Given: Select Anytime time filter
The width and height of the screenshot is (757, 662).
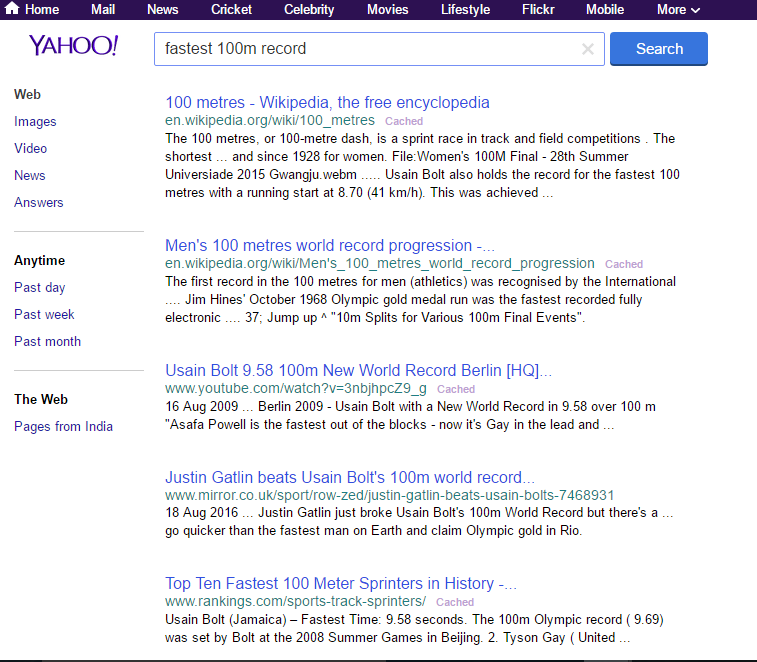Looking at the screenshot, I should pos(39,260).
